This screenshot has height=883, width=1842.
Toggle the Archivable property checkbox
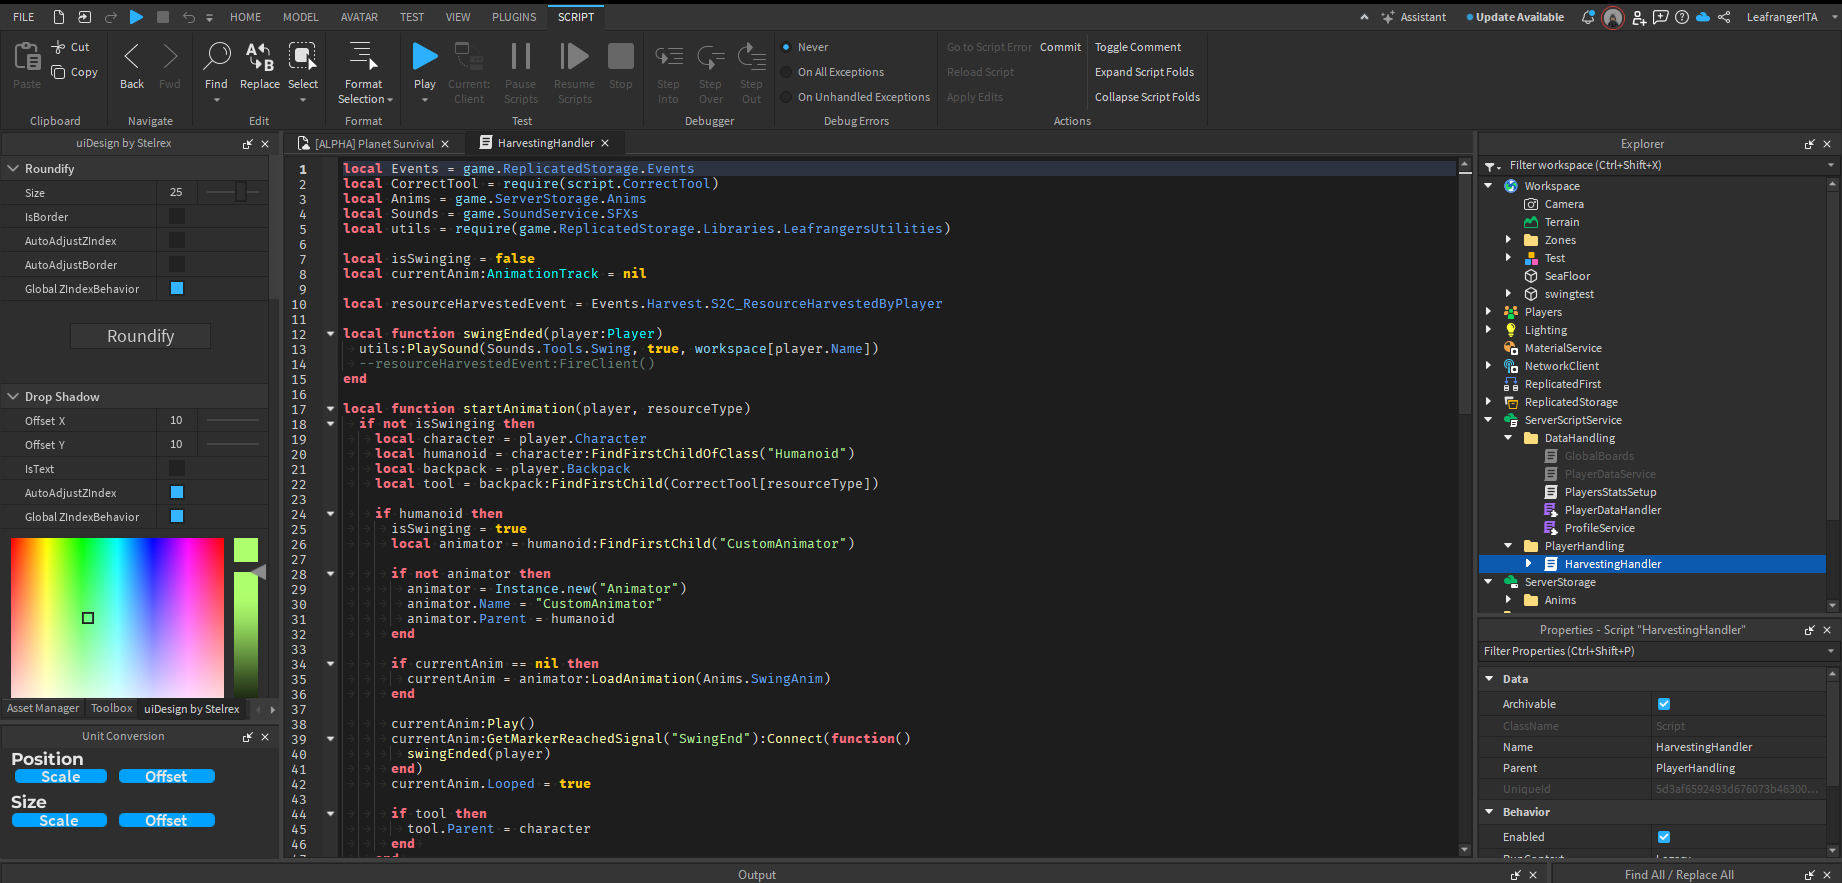click(x=1664, y=704)
